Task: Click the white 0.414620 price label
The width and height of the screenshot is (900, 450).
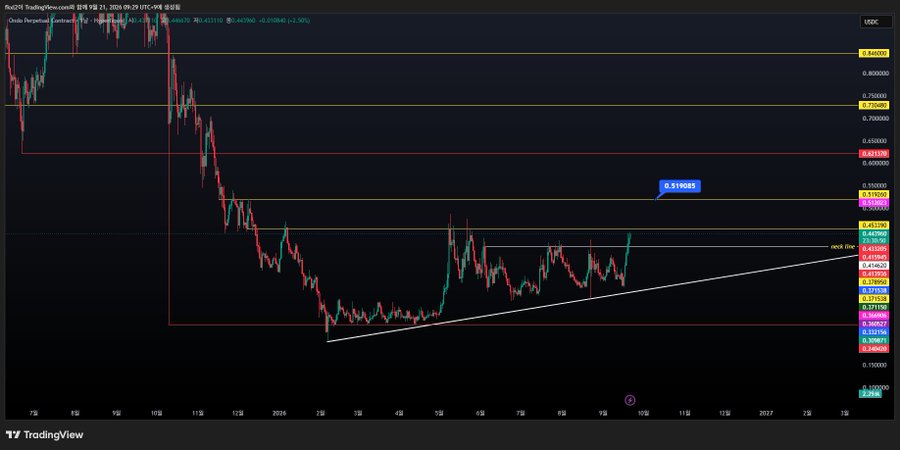Action: [873, 266]
